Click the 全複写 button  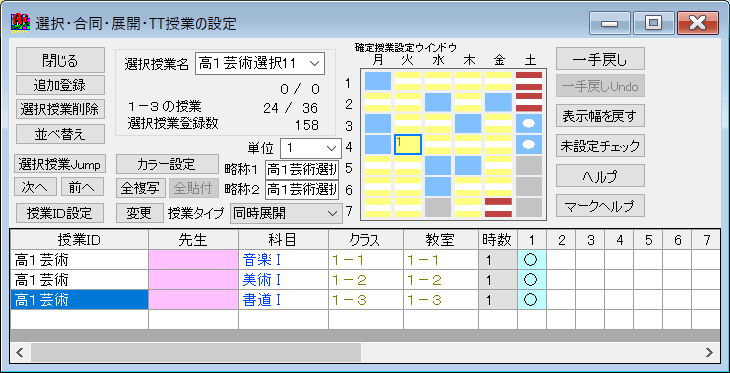[x=140, y=187]
